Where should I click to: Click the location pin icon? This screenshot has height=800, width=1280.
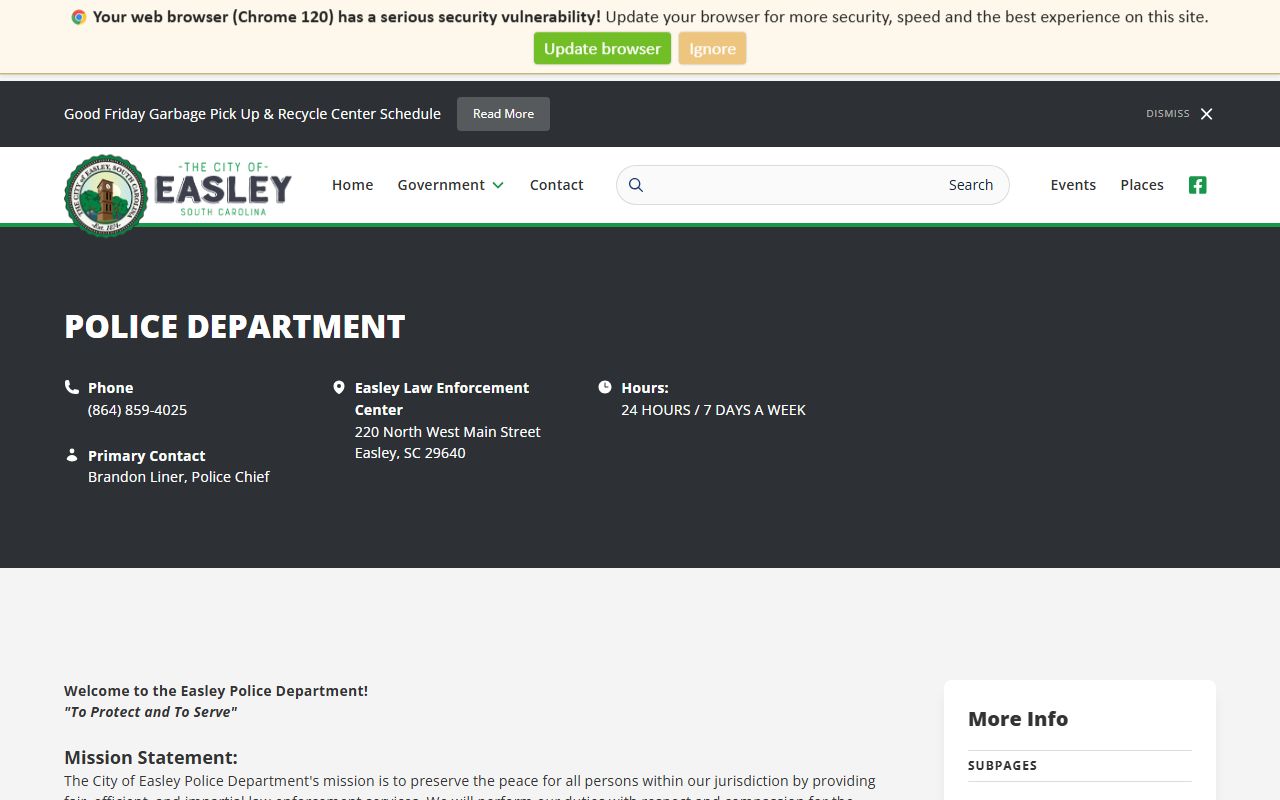pyautogui.click(x=339, y=387)
